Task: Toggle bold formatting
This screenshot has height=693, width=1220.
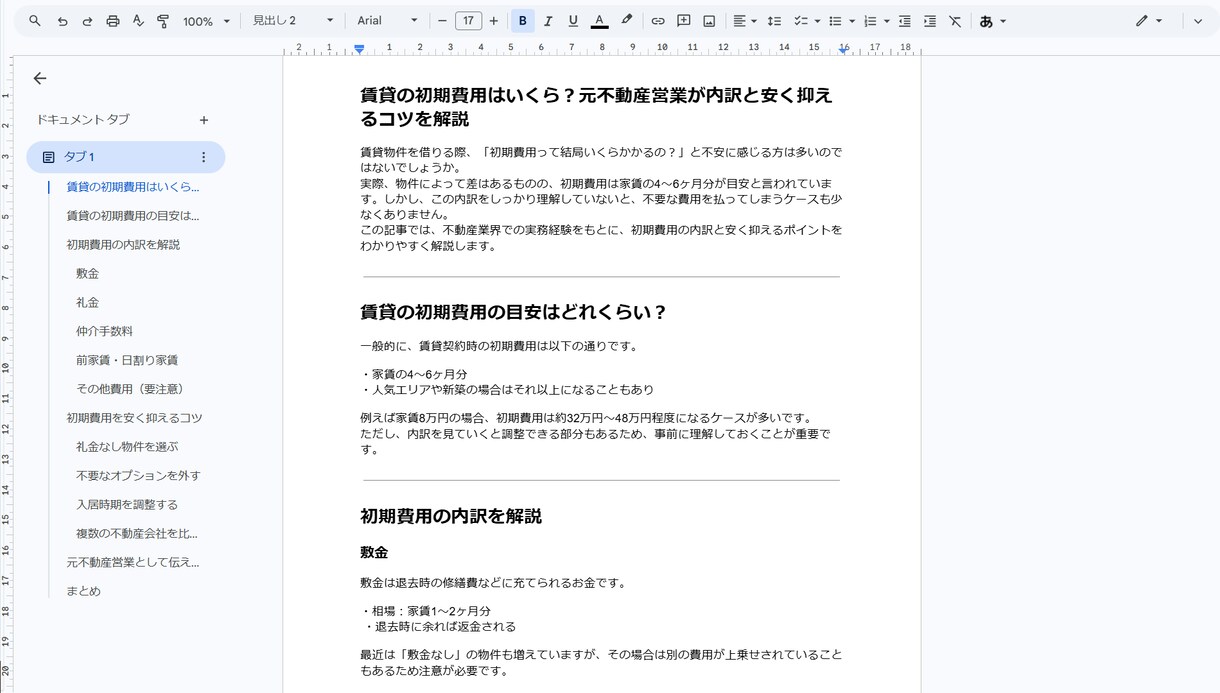Action: [x=523, y=21]
